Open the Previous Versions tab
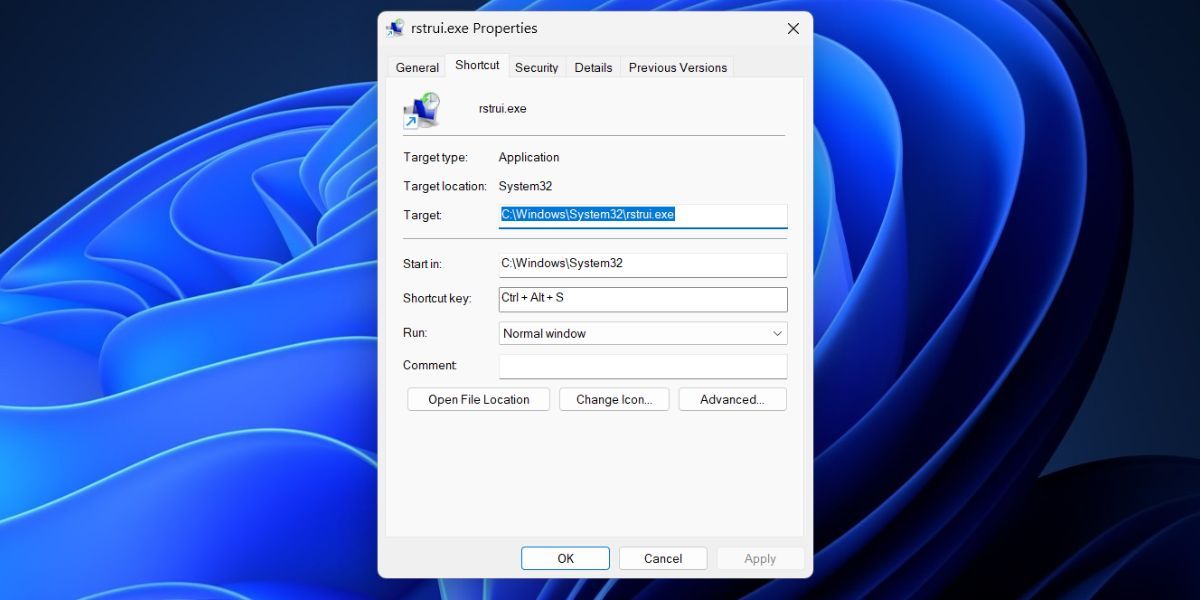Viewport: 1200px width, 600px height. pos(678,67)
